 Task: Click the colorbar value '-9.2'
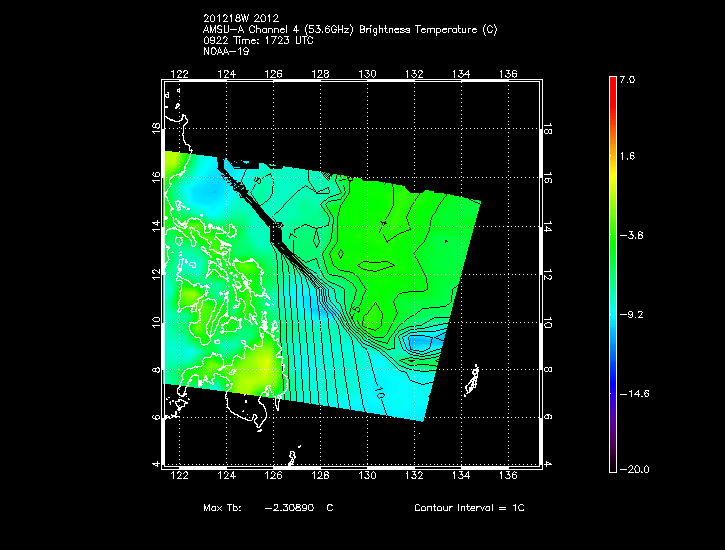coord(631,315)
